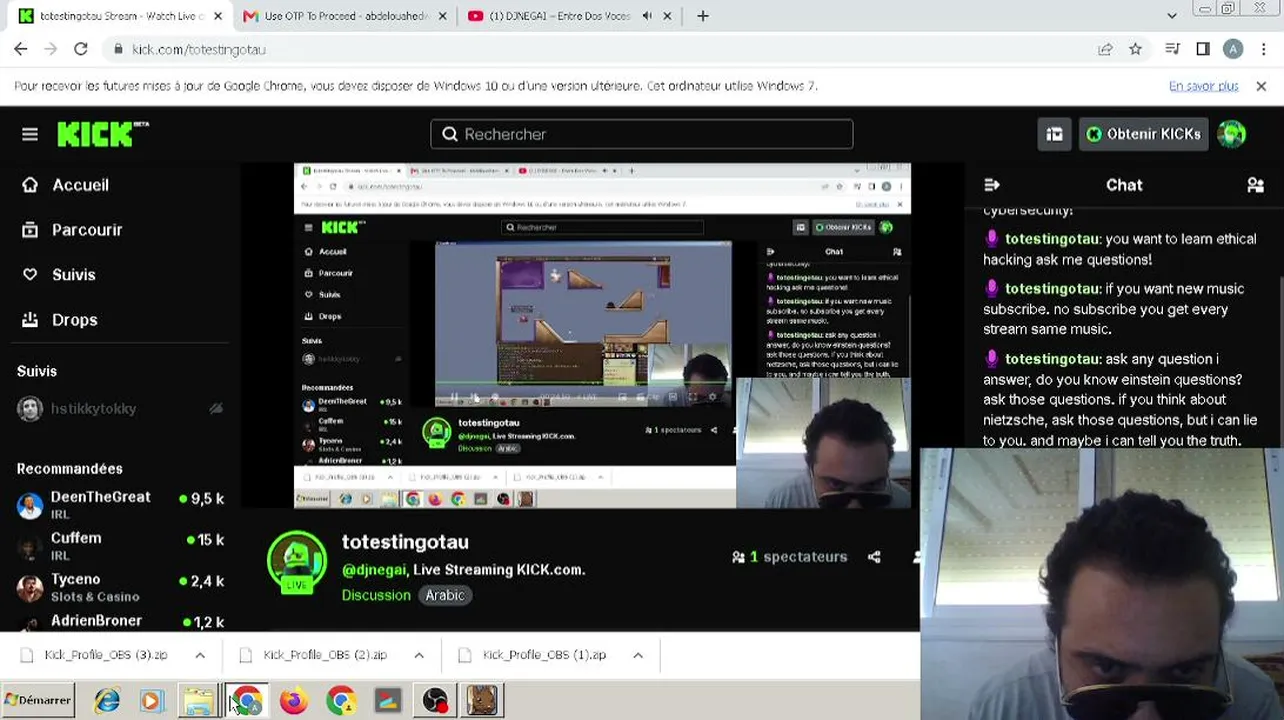The width and height of the screenshot is (1284, 720).
Task: Switch to the DJNEGAI YouTube tab
Action: (561, 16)
